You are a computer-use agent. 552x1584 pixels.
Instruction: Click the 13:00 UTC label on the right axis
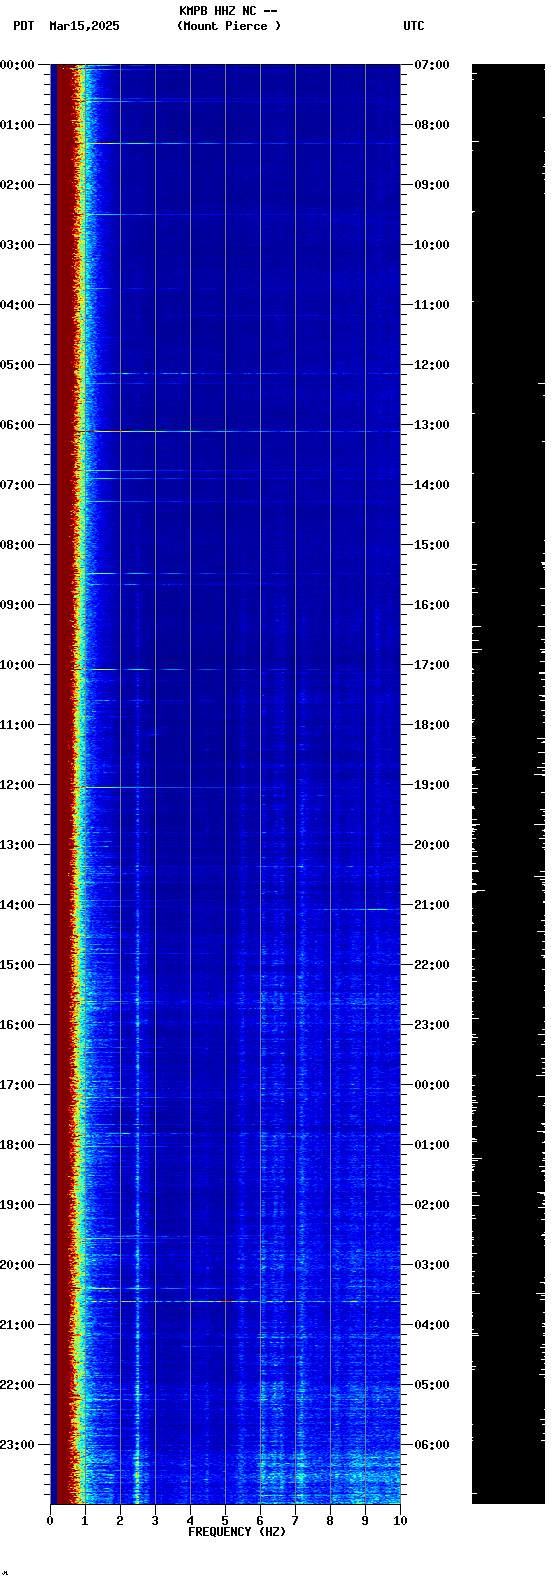click(x=432, y=425)
